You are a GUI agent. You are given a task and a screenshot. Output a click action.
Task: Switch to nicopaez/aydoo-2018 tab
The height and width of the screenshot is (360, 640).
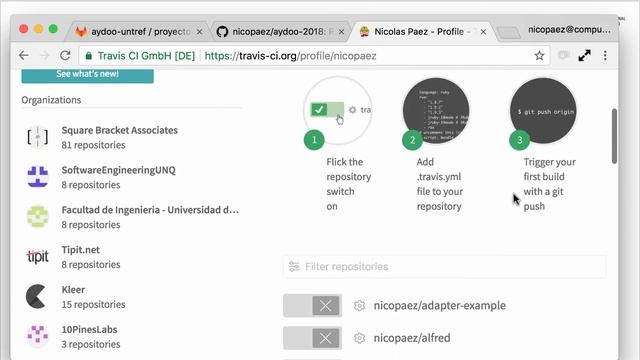[x=280, y=31]
